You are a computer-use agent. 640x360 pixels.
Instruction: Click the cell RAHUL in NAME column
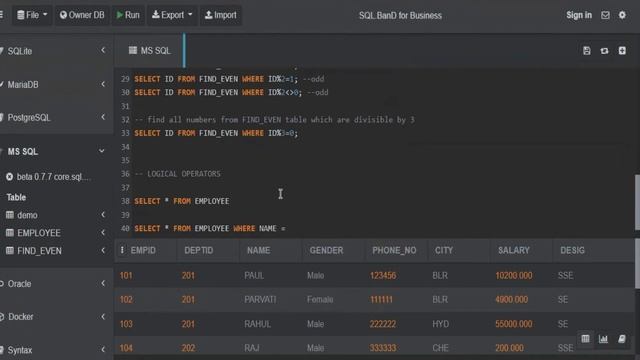tap(257, 324)
